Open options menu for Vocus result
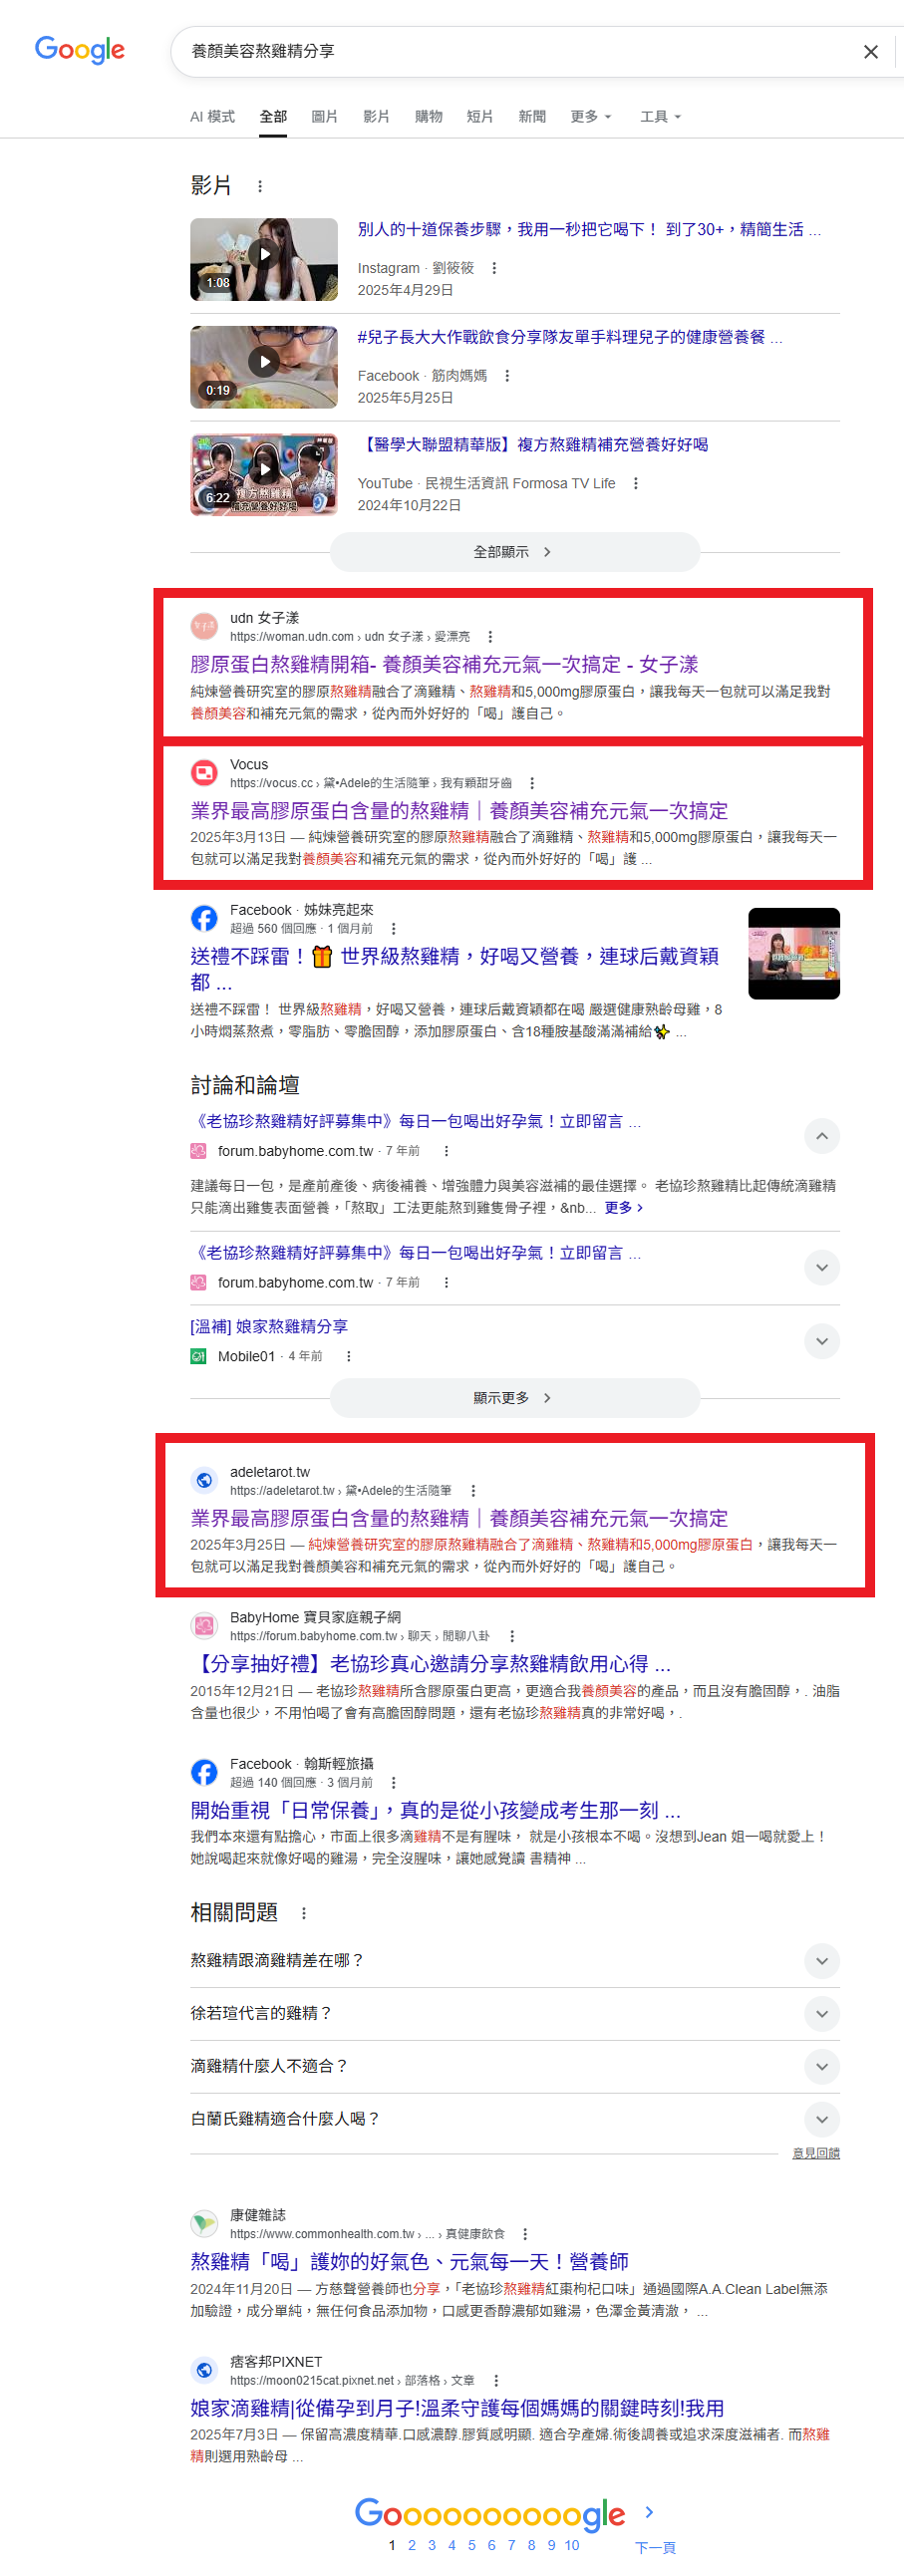The height and width of the screenshot is (2576, 904). click(x=531, y=784)
